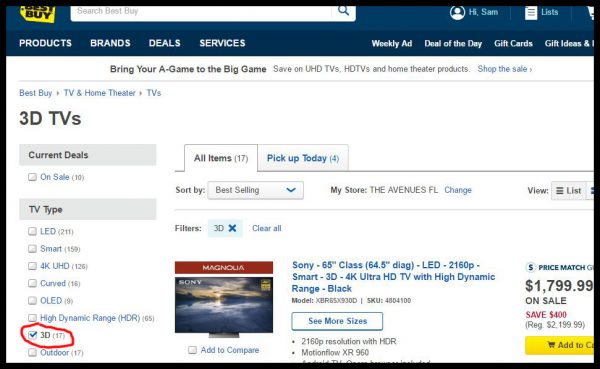
Task: Open the DEALS menu
Action: 165,43
